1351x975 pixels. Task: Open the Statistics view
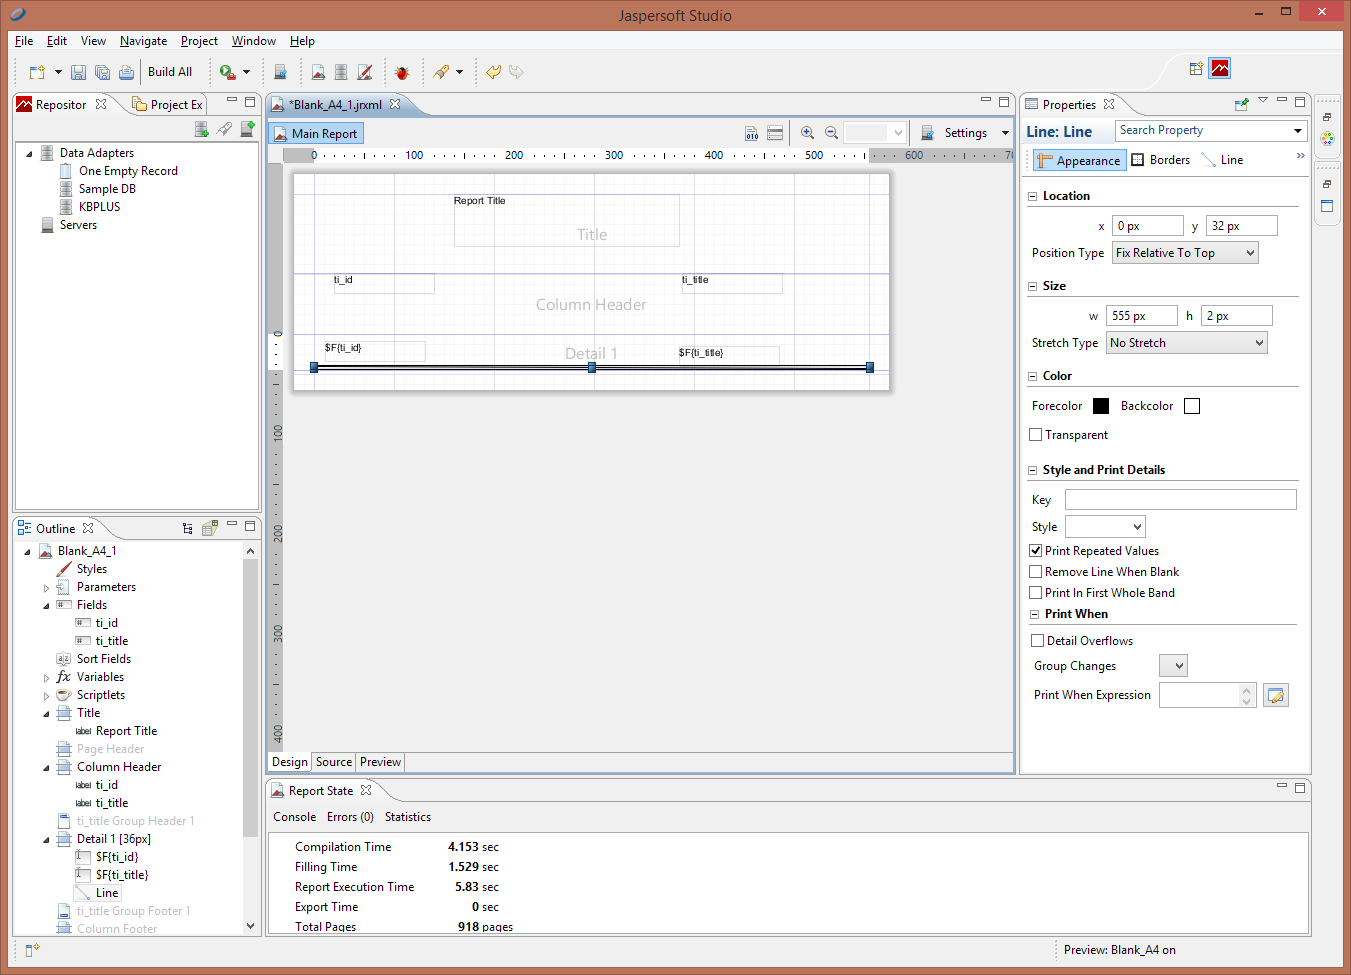408,817
